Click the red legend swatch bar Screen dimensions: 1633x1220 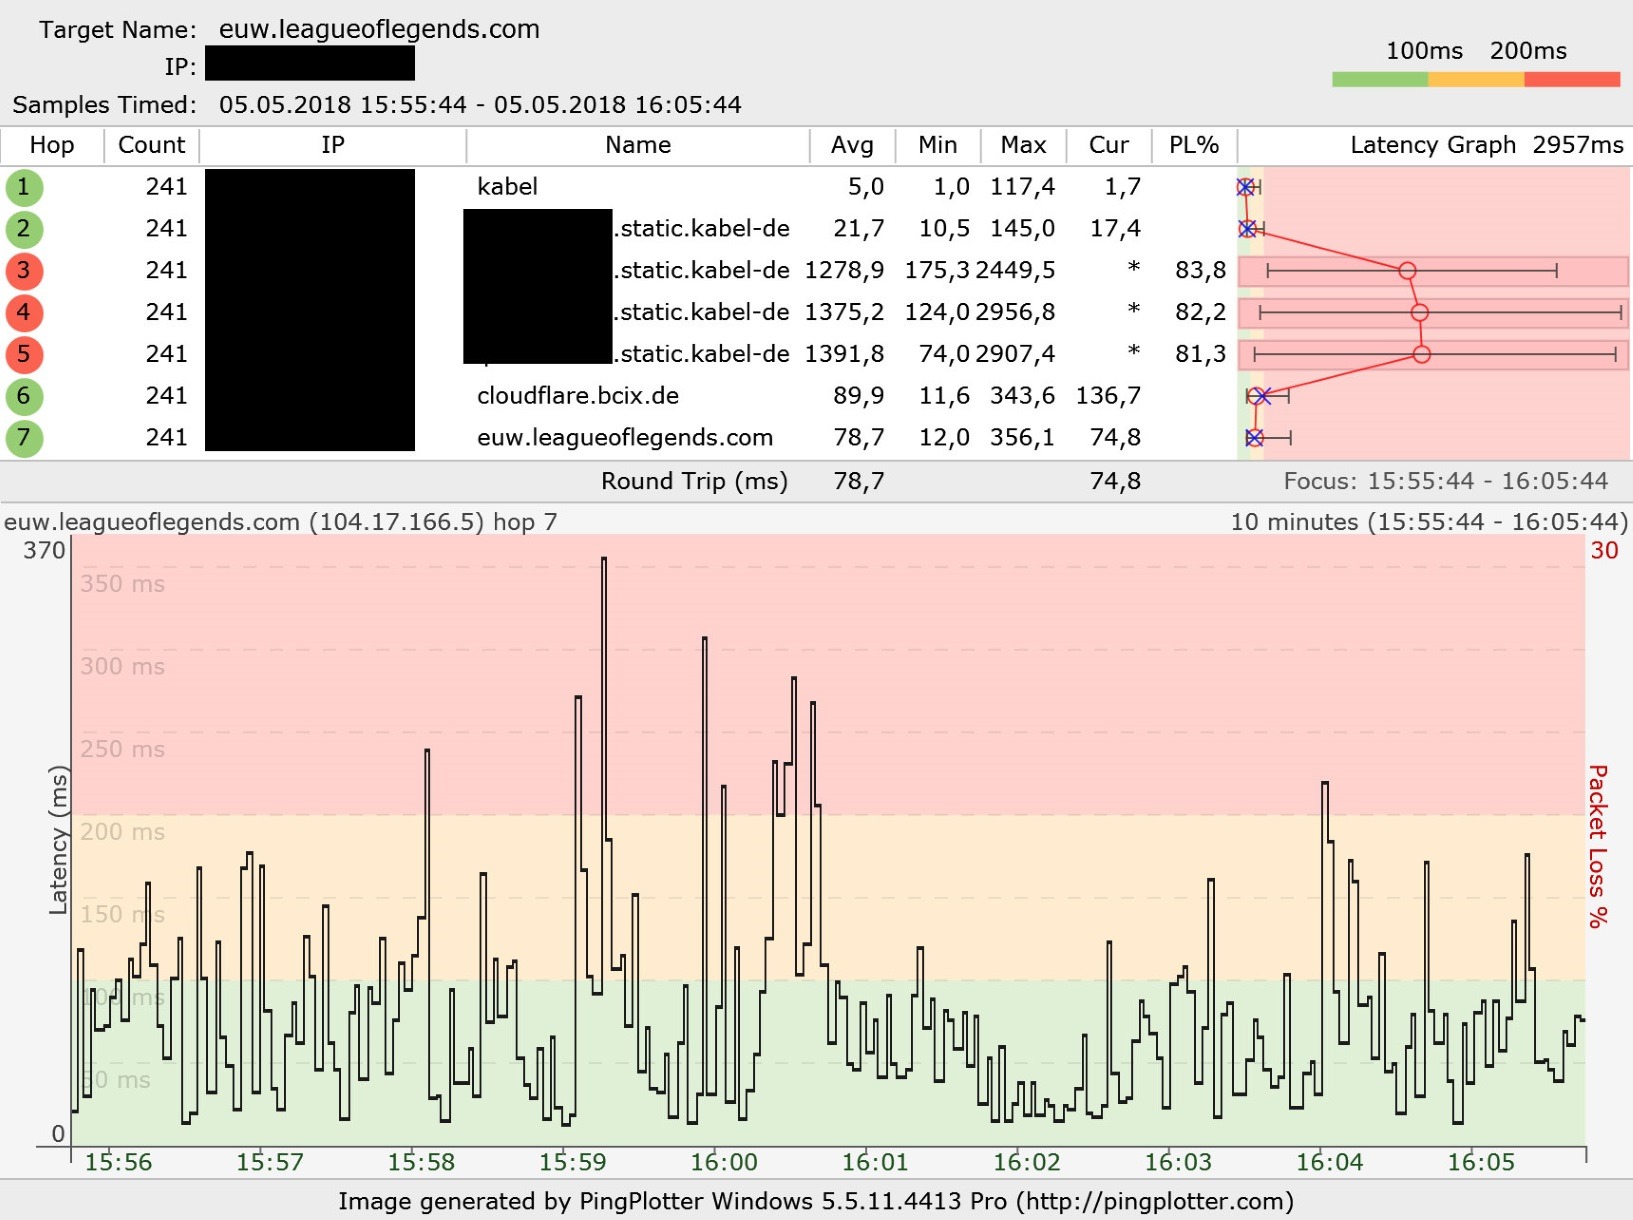[x=1572, y=80]
